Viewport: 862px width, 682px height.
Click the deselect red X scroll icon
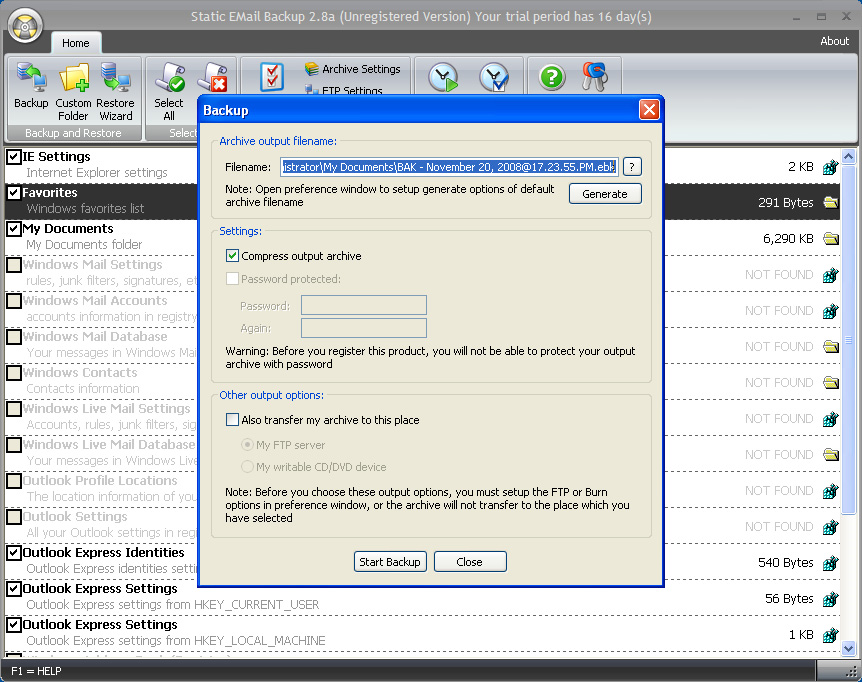[213, 77]
